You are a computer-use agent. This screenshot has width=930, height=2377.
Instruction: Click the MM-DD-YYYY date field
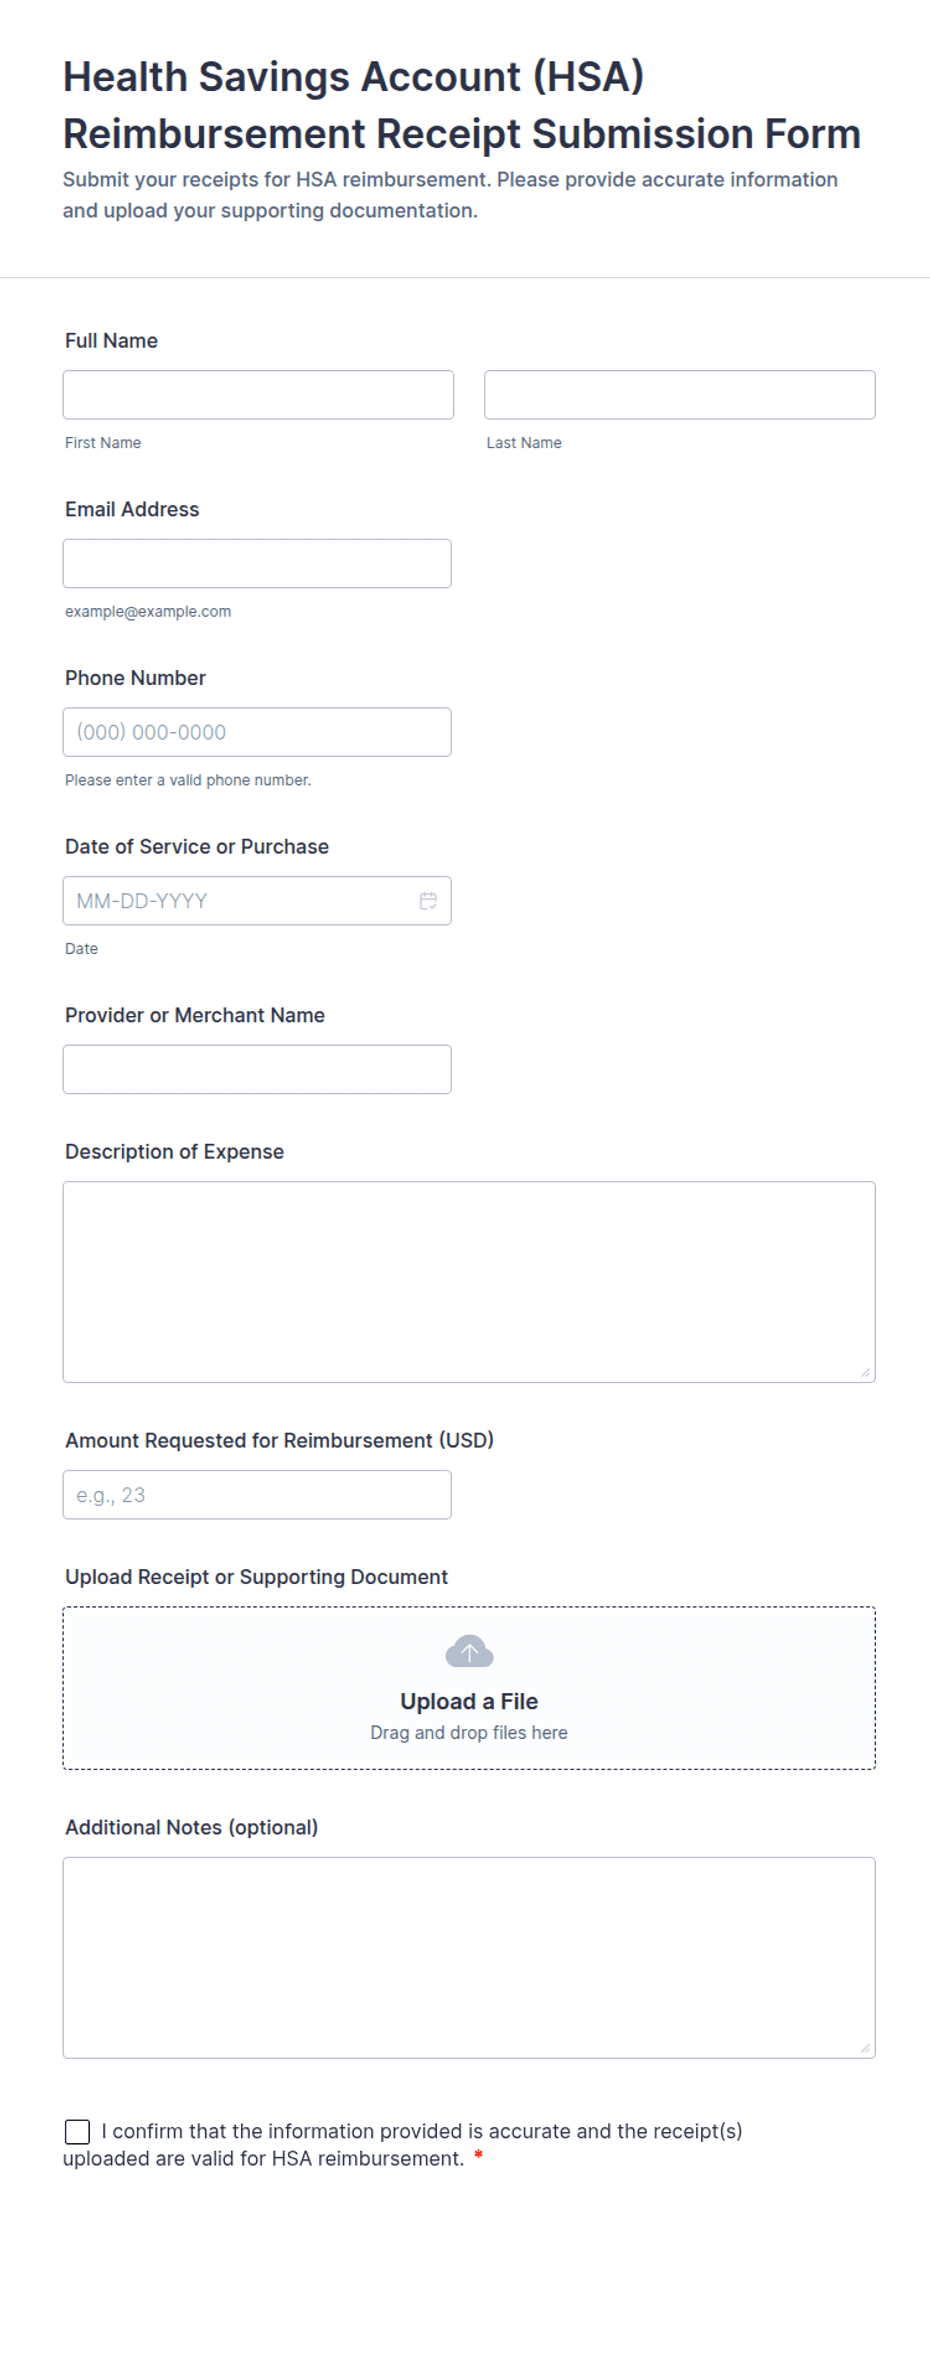click(257, 901)
